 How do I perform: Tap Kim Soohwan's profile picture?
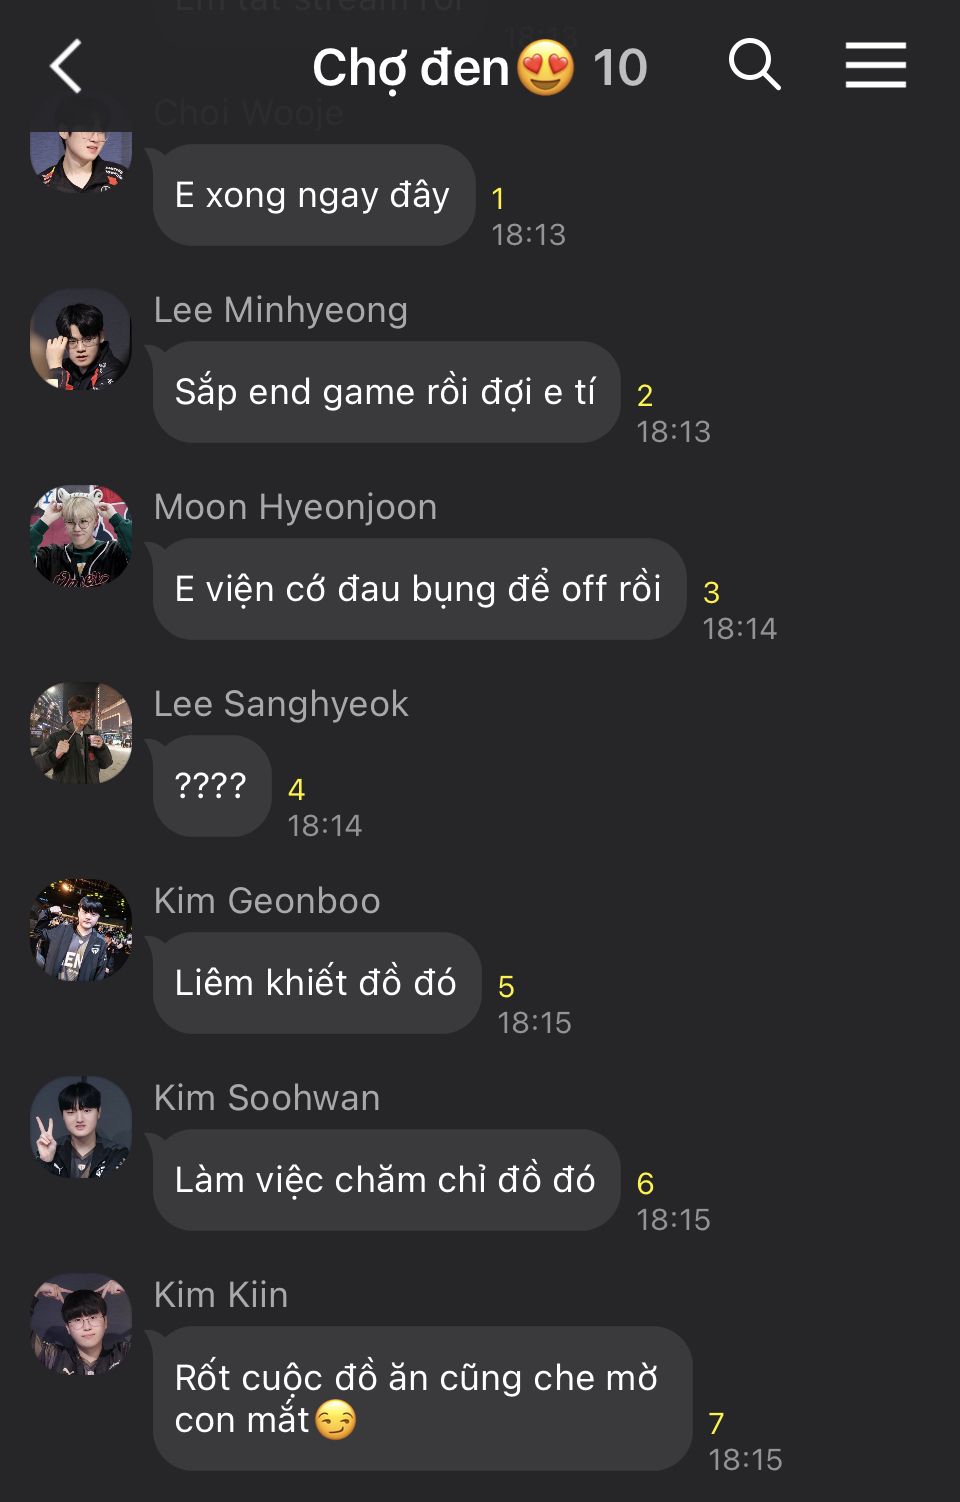81,1128
